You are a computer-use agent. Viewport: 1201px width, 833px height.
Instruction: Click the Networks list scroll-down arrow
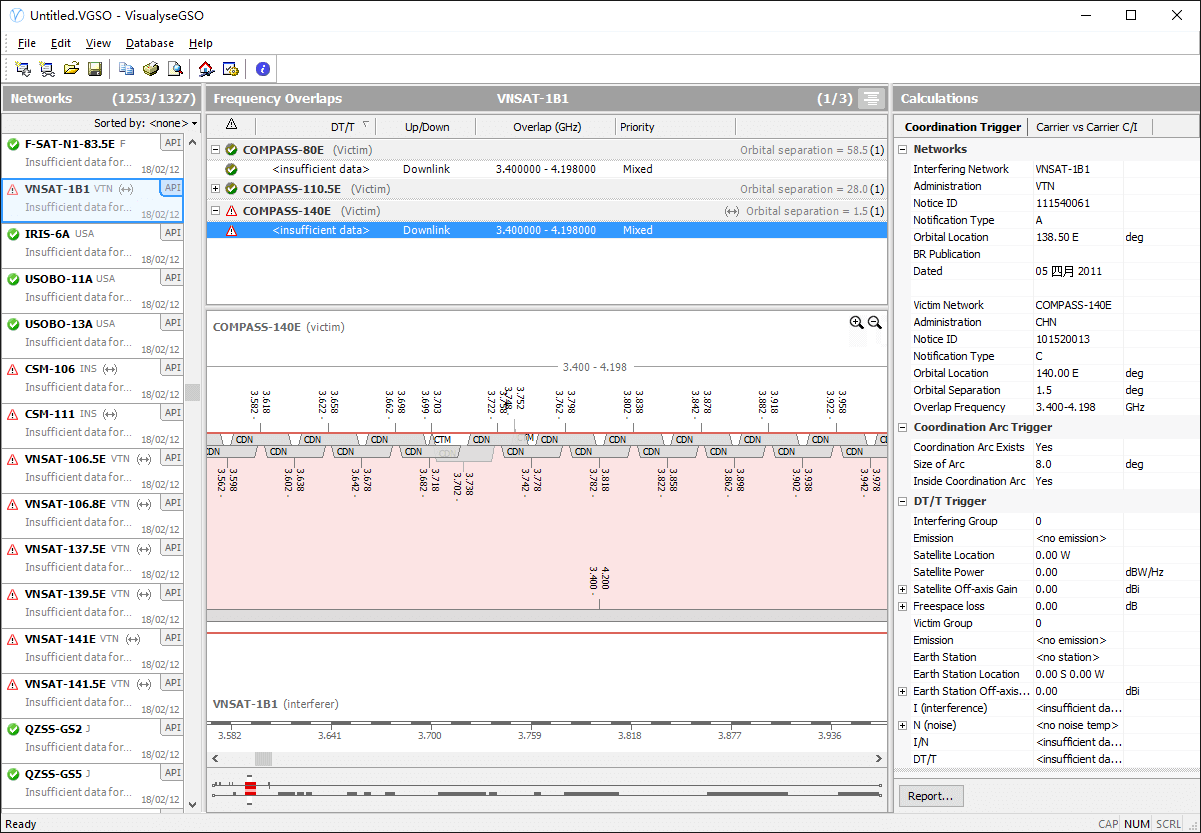coord(193,803)
